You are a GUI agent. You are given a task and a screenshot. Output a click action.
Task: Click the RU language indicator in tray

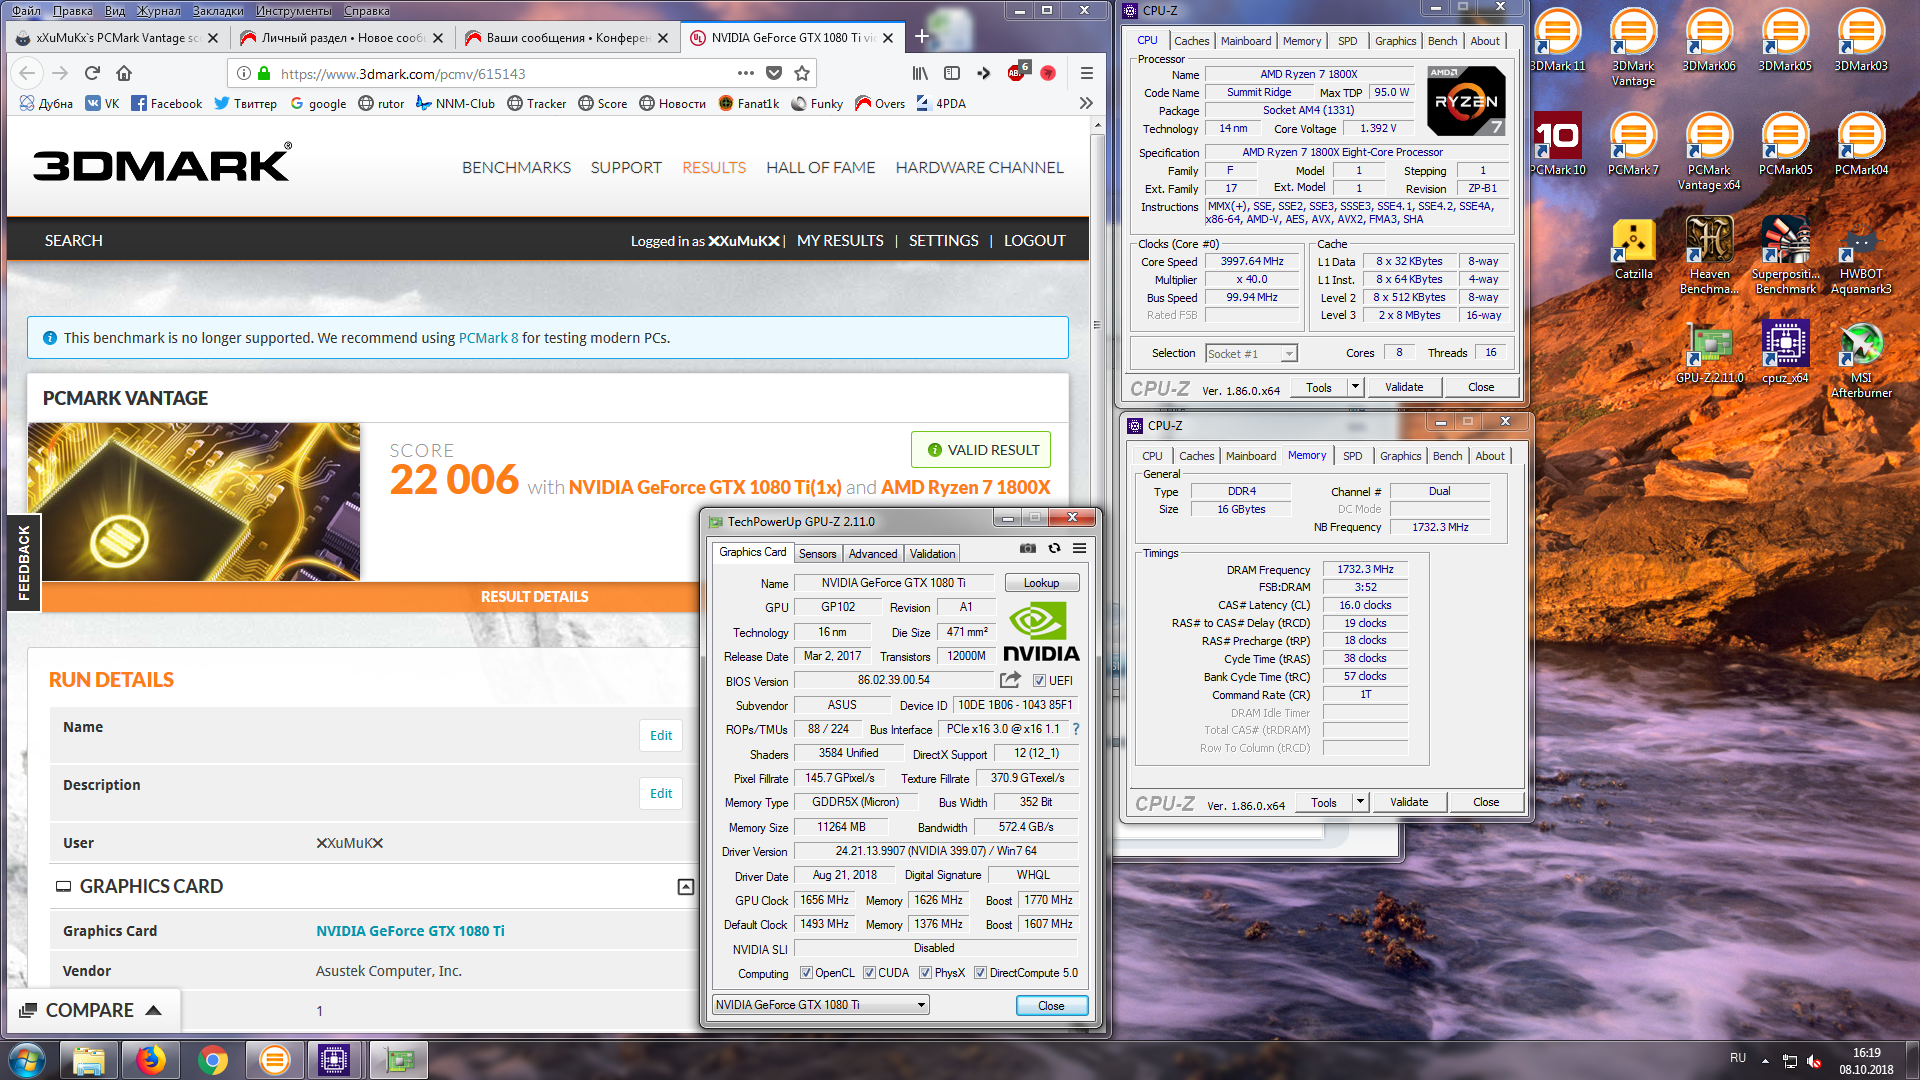tap(1738, 1058)
